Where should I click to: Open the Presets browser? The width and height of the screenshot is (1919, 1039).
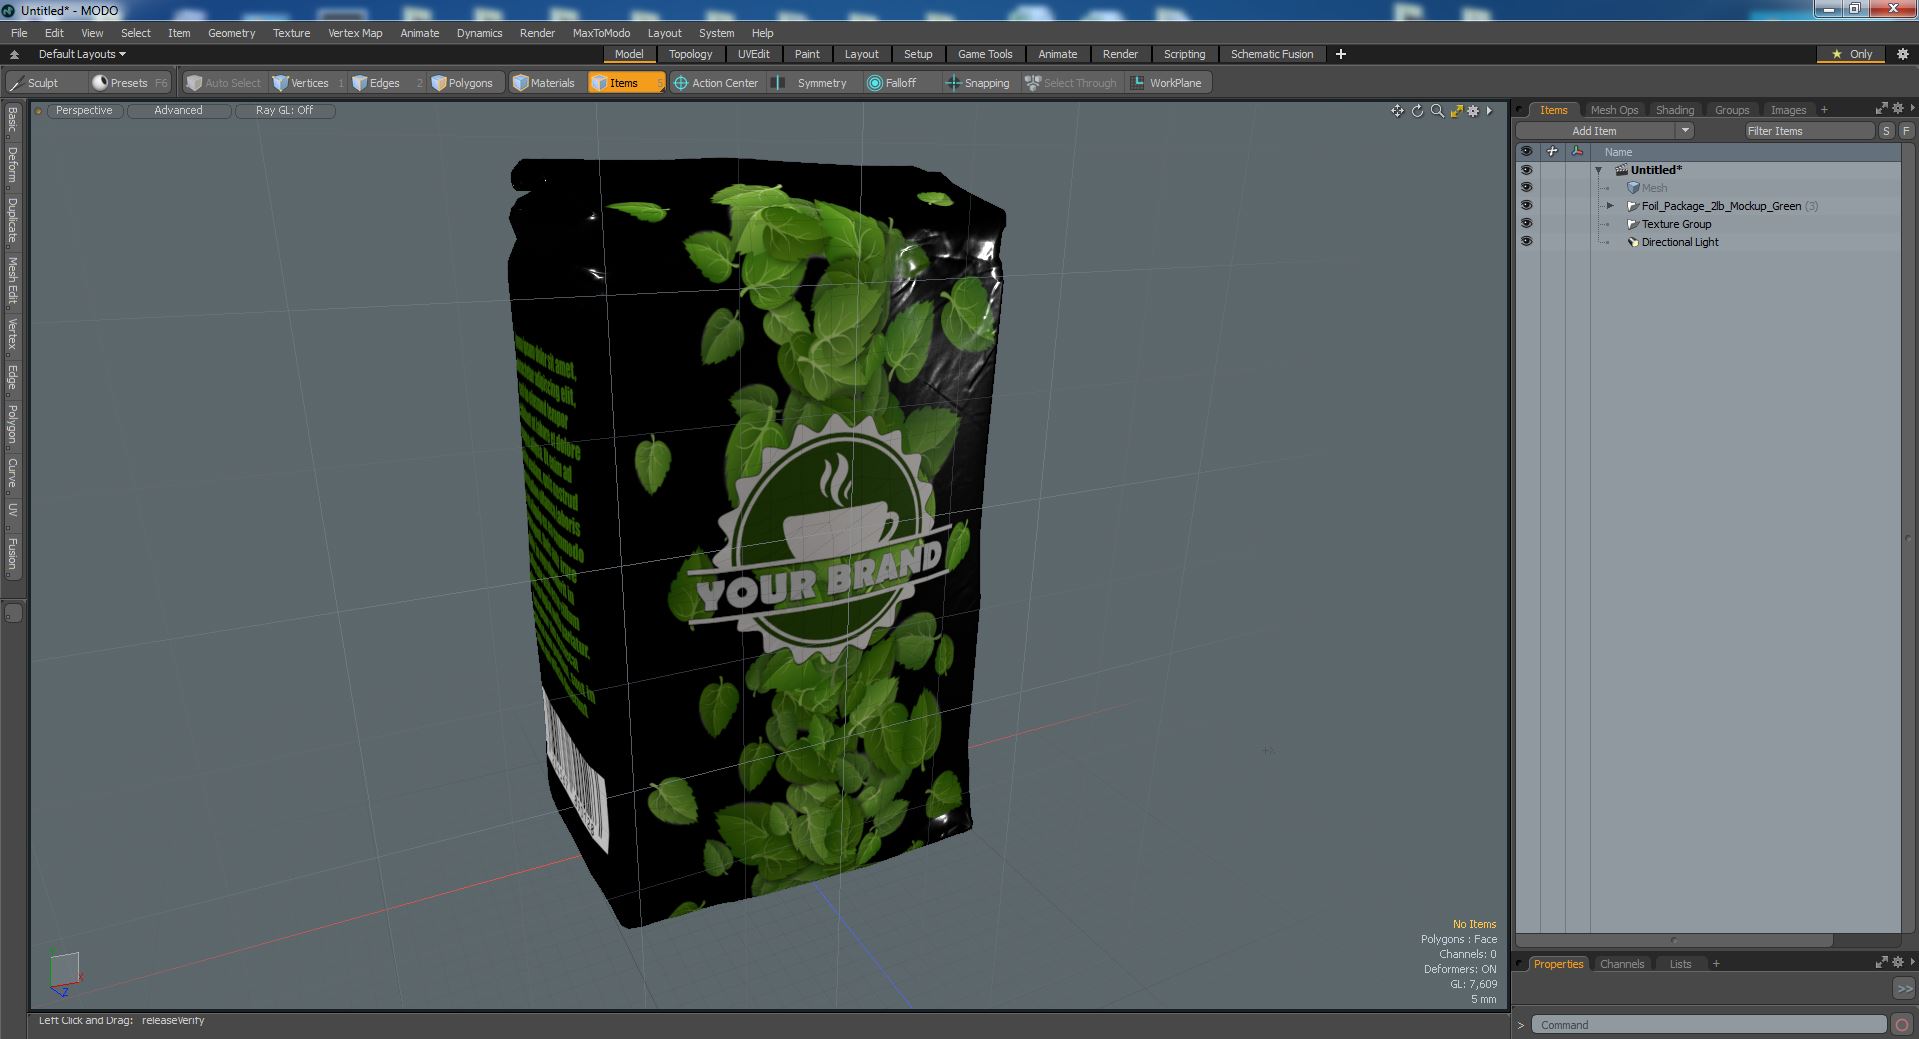click(x=128, y=83)
